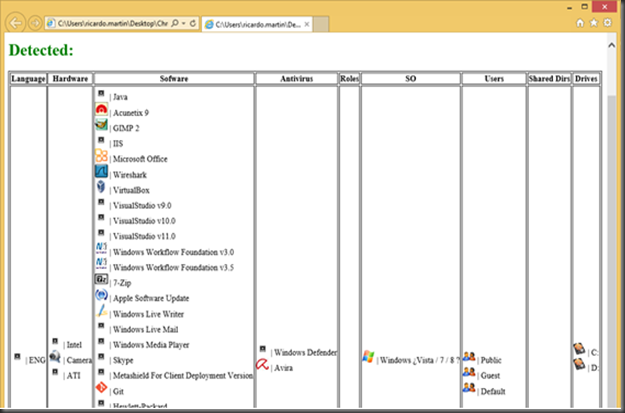Click the Windows ¿Vista / 7 / 8 ? text

coord(419,360)
